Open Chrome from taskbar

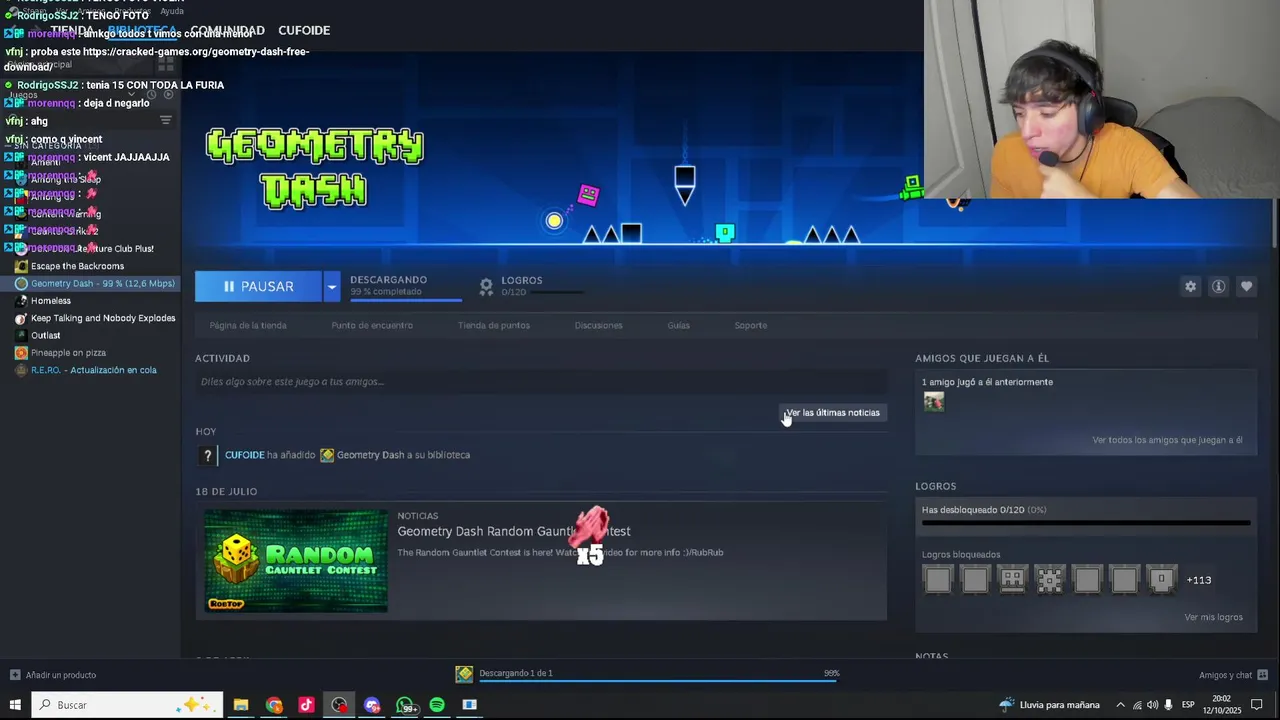[x=274, y=705]
